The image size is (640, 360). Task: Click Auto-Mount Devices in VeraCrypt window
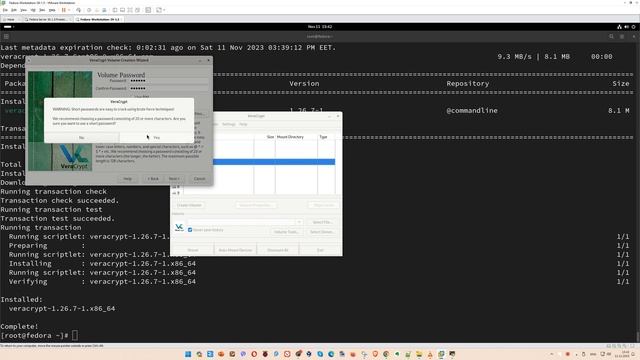(235, 250)
